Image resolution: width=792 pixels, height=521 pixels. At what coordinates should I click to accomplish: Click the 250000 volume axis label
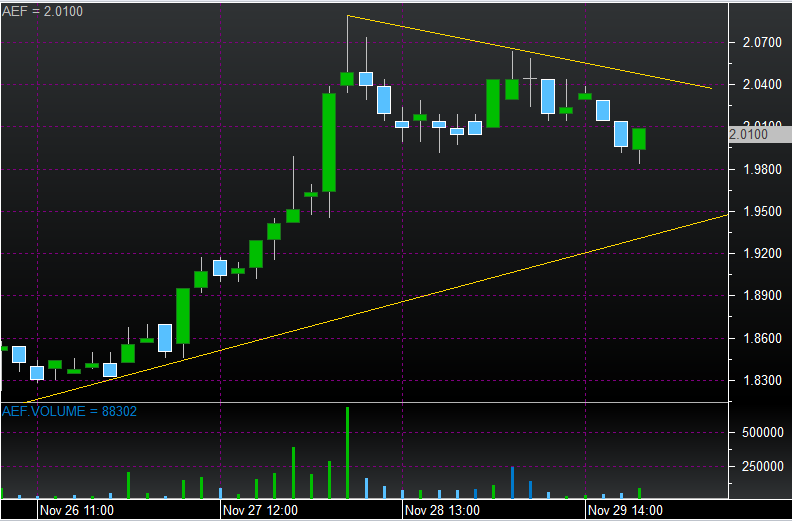coord(757,467)
